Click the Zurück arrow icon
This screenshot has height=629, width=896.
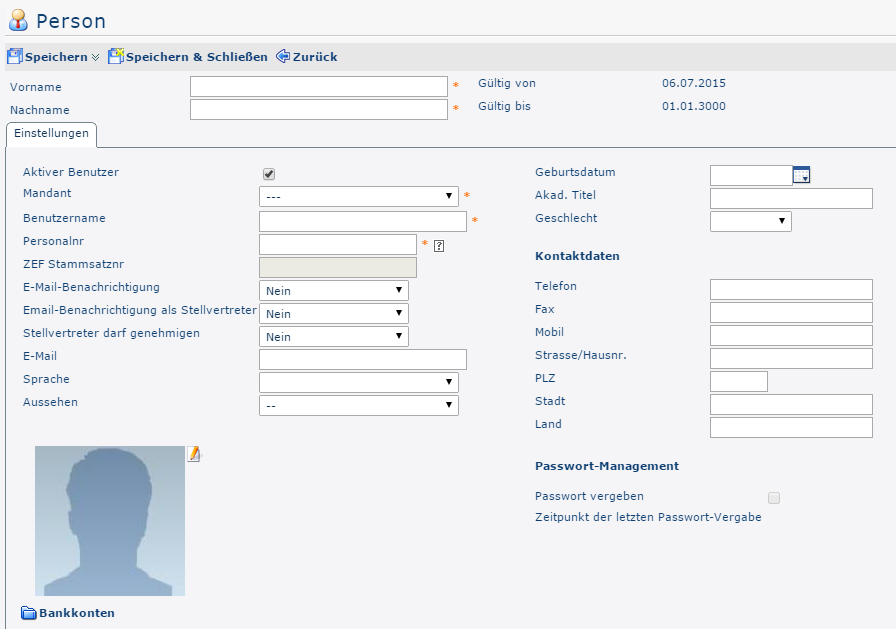(x=282, y=57)
